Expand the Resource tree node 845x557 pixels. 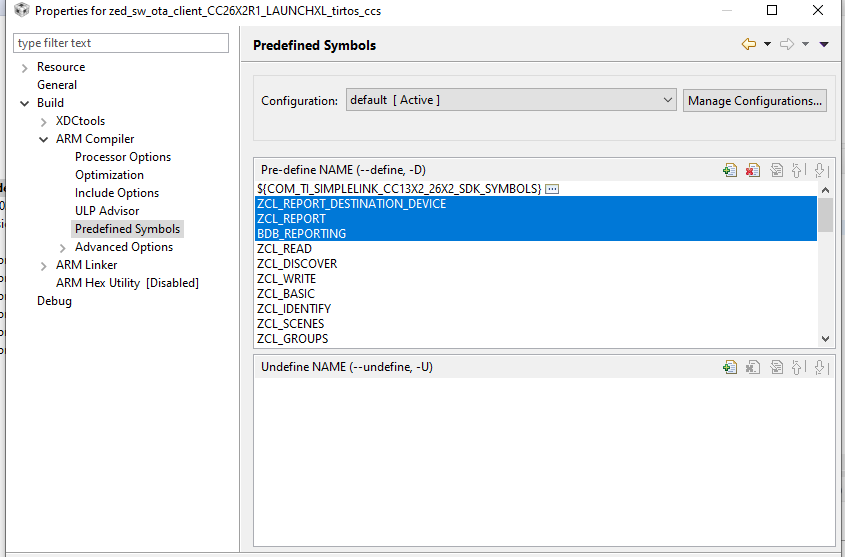(x=24, y=68)
